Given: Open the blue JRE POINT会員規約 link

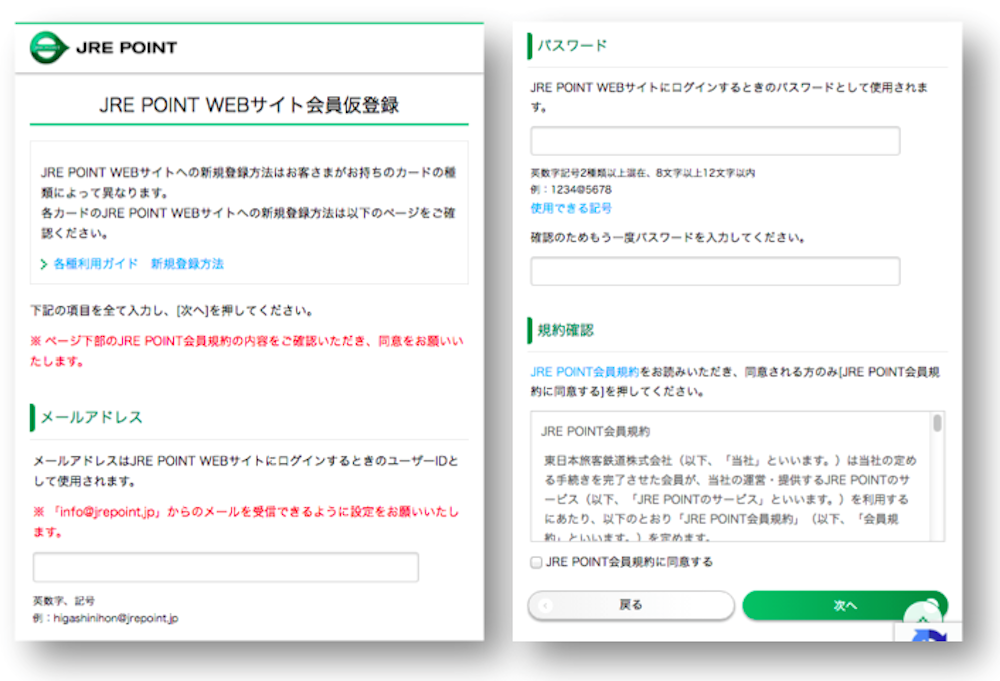Looking at the screenshot, I should (585, 371).
